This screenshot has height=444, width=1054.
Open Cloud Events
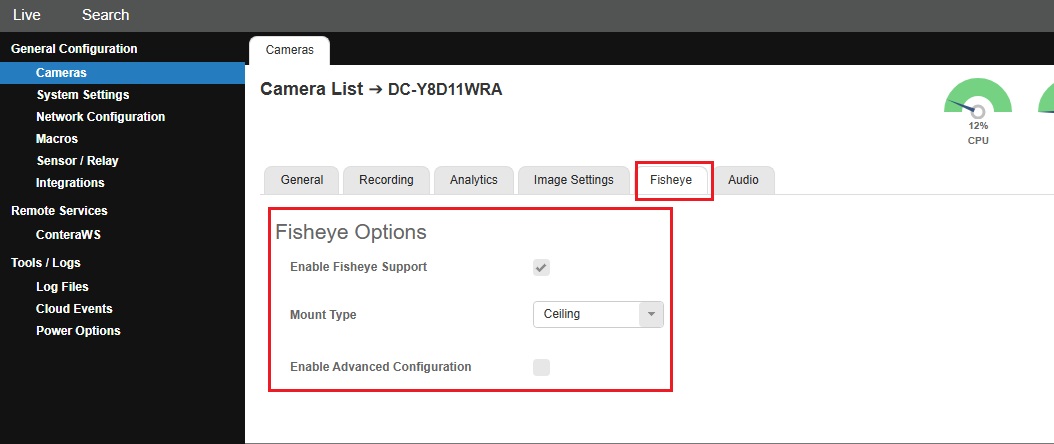[75, 309]
